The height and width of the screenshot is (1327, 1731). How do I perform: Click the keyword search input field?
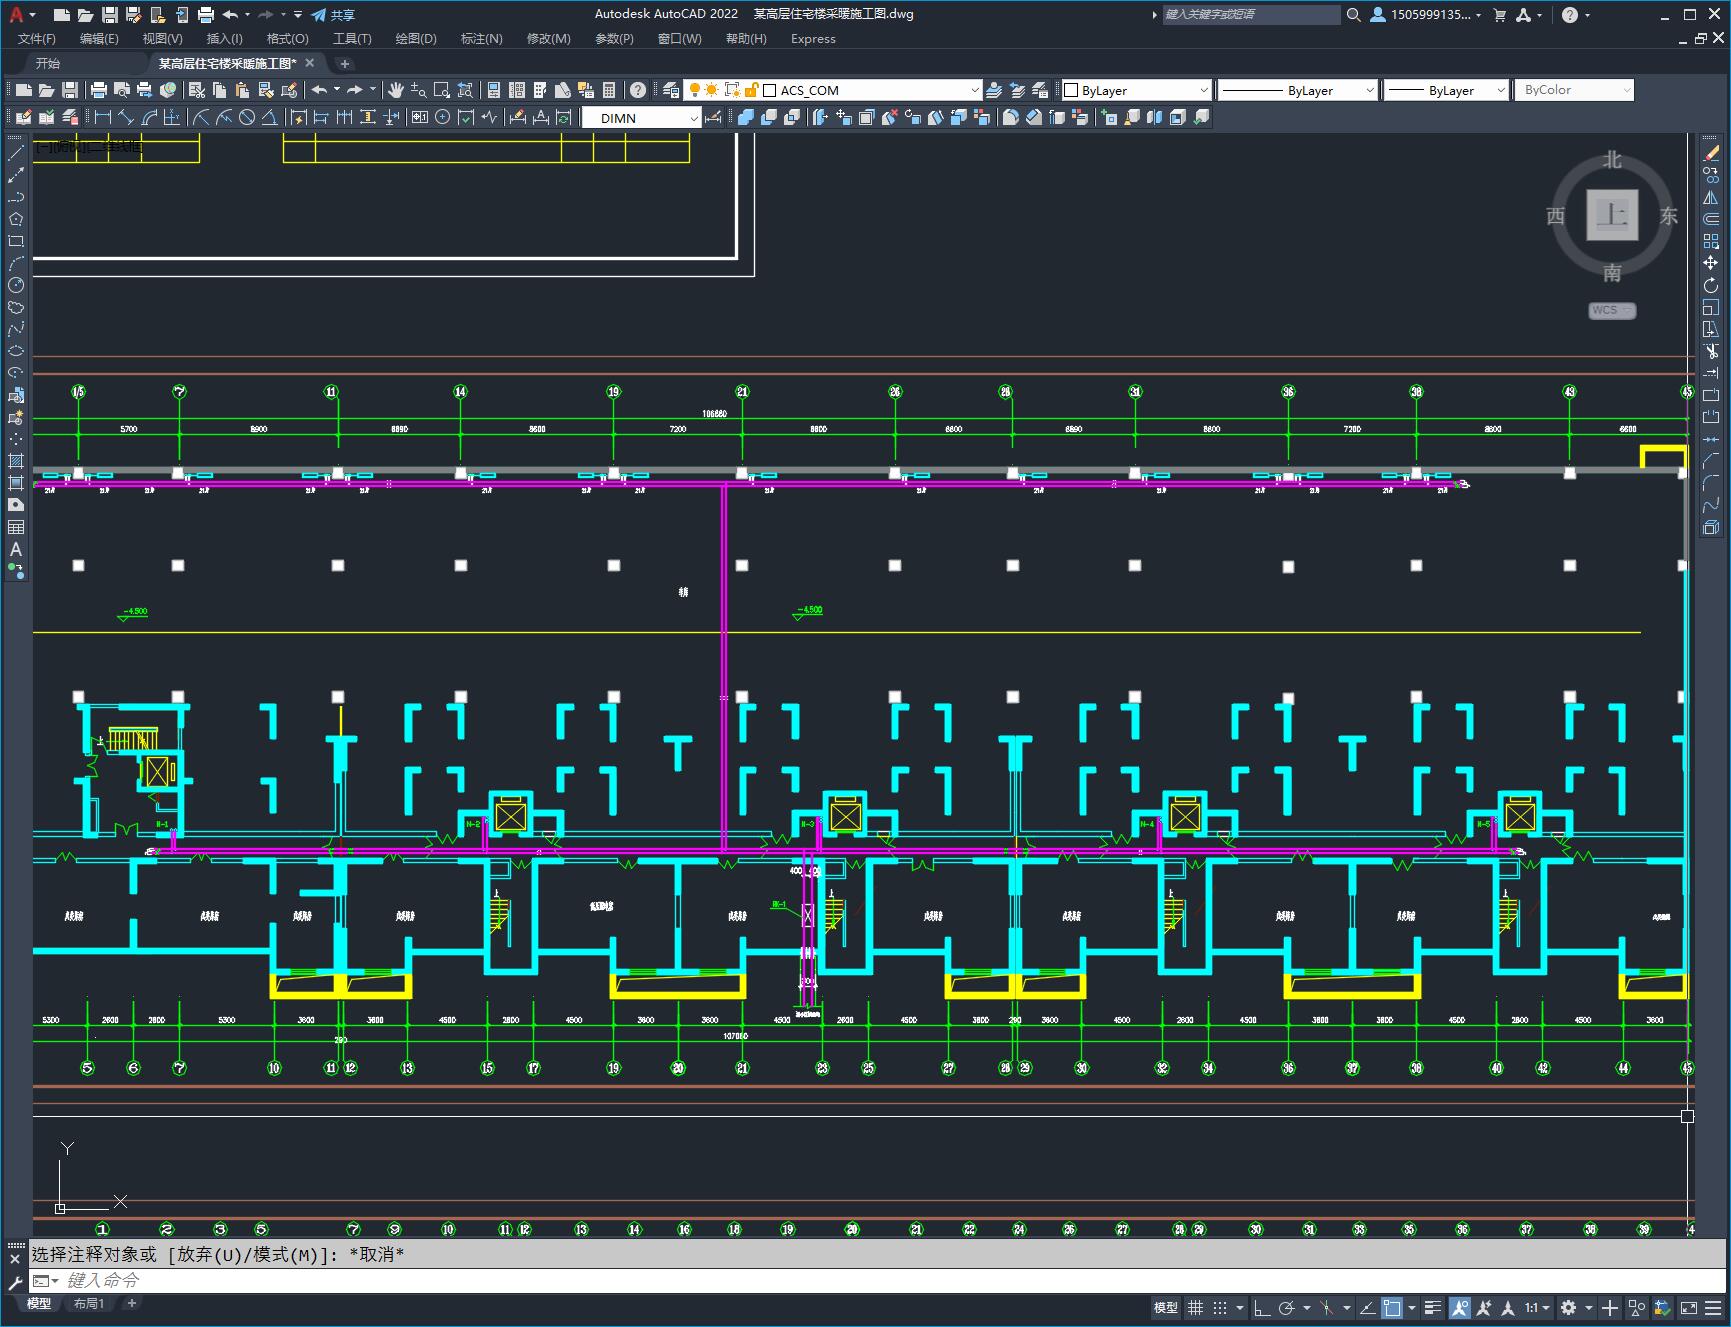[1250, 15]
